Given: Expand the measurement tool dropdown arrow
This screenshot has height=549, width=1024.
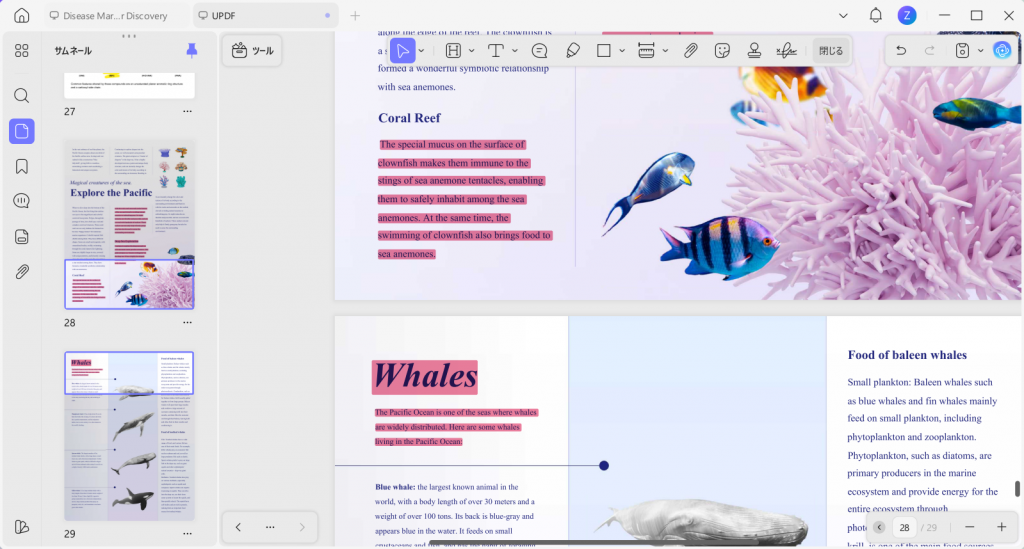Looking at the screenshot, I should (x=665, y=50).
